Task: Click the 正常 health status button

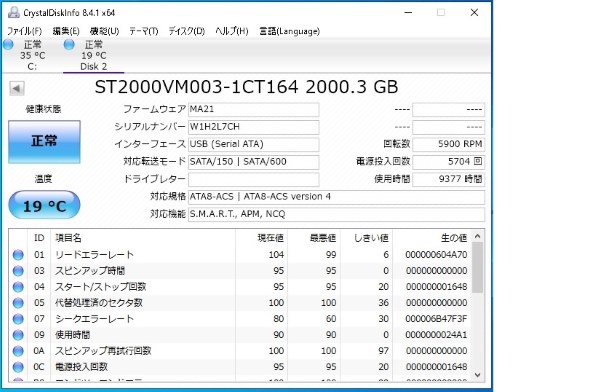Action: (44, 142)
